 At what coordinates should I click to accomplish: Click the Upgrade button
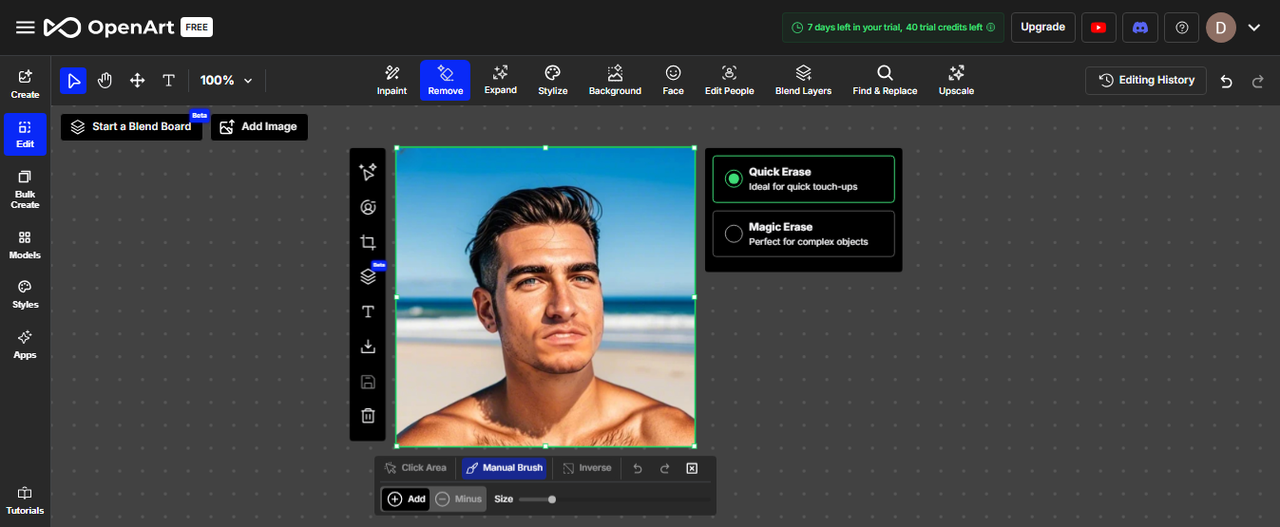(x=1043, y=27)
